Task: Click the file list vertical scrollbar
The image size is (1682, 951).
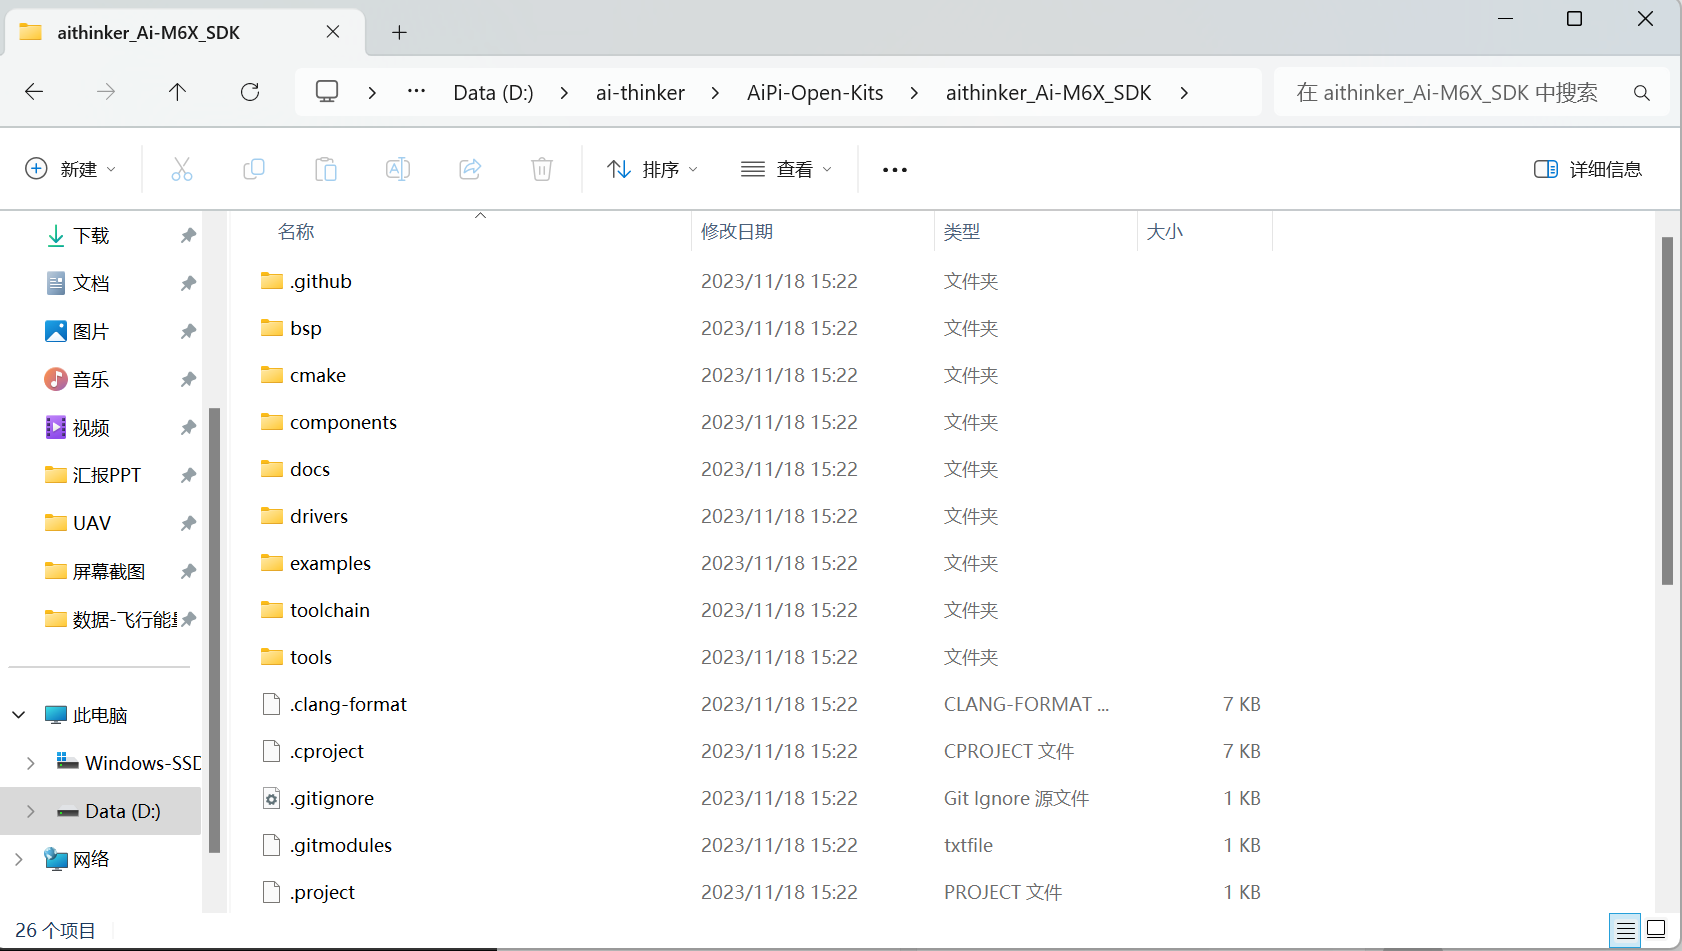Action: click(x=1667, y=410)
